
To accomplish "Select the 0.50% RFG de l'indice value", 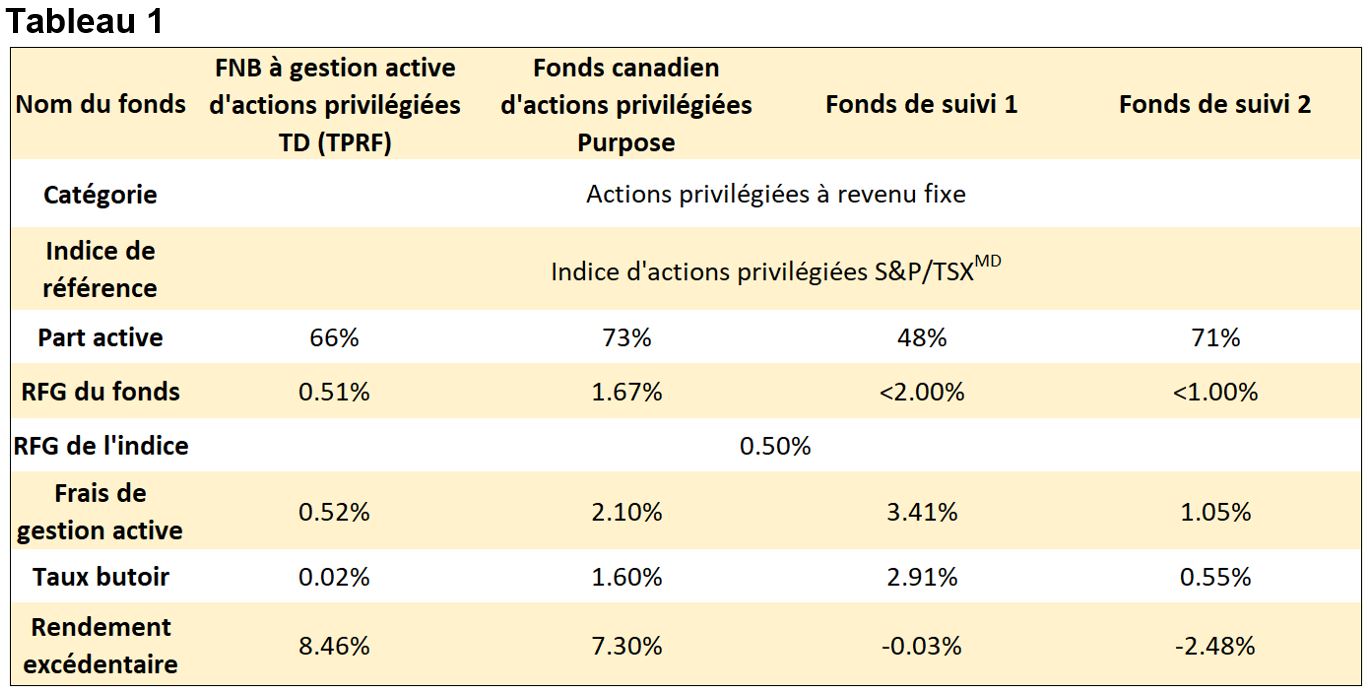I will tap(776, 446).
